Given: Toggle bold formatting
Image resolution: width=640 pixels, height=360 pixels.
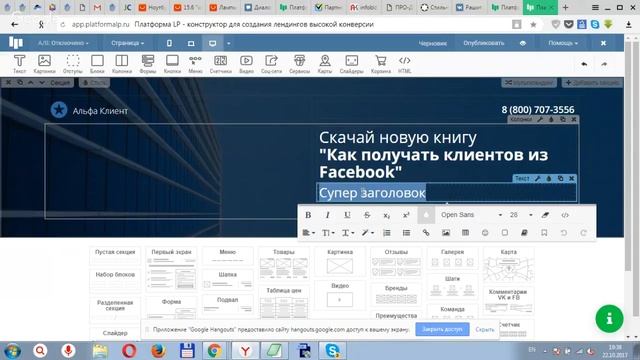Looking at the screenshot, I should tap(308, 215).
